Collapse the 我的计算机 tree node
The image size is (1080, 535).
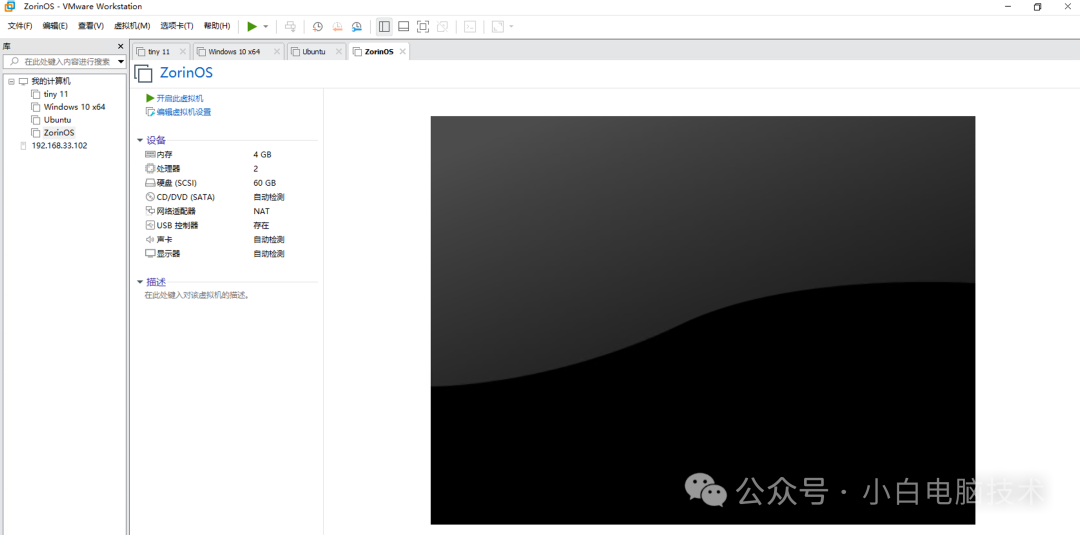tap(11, 81)
